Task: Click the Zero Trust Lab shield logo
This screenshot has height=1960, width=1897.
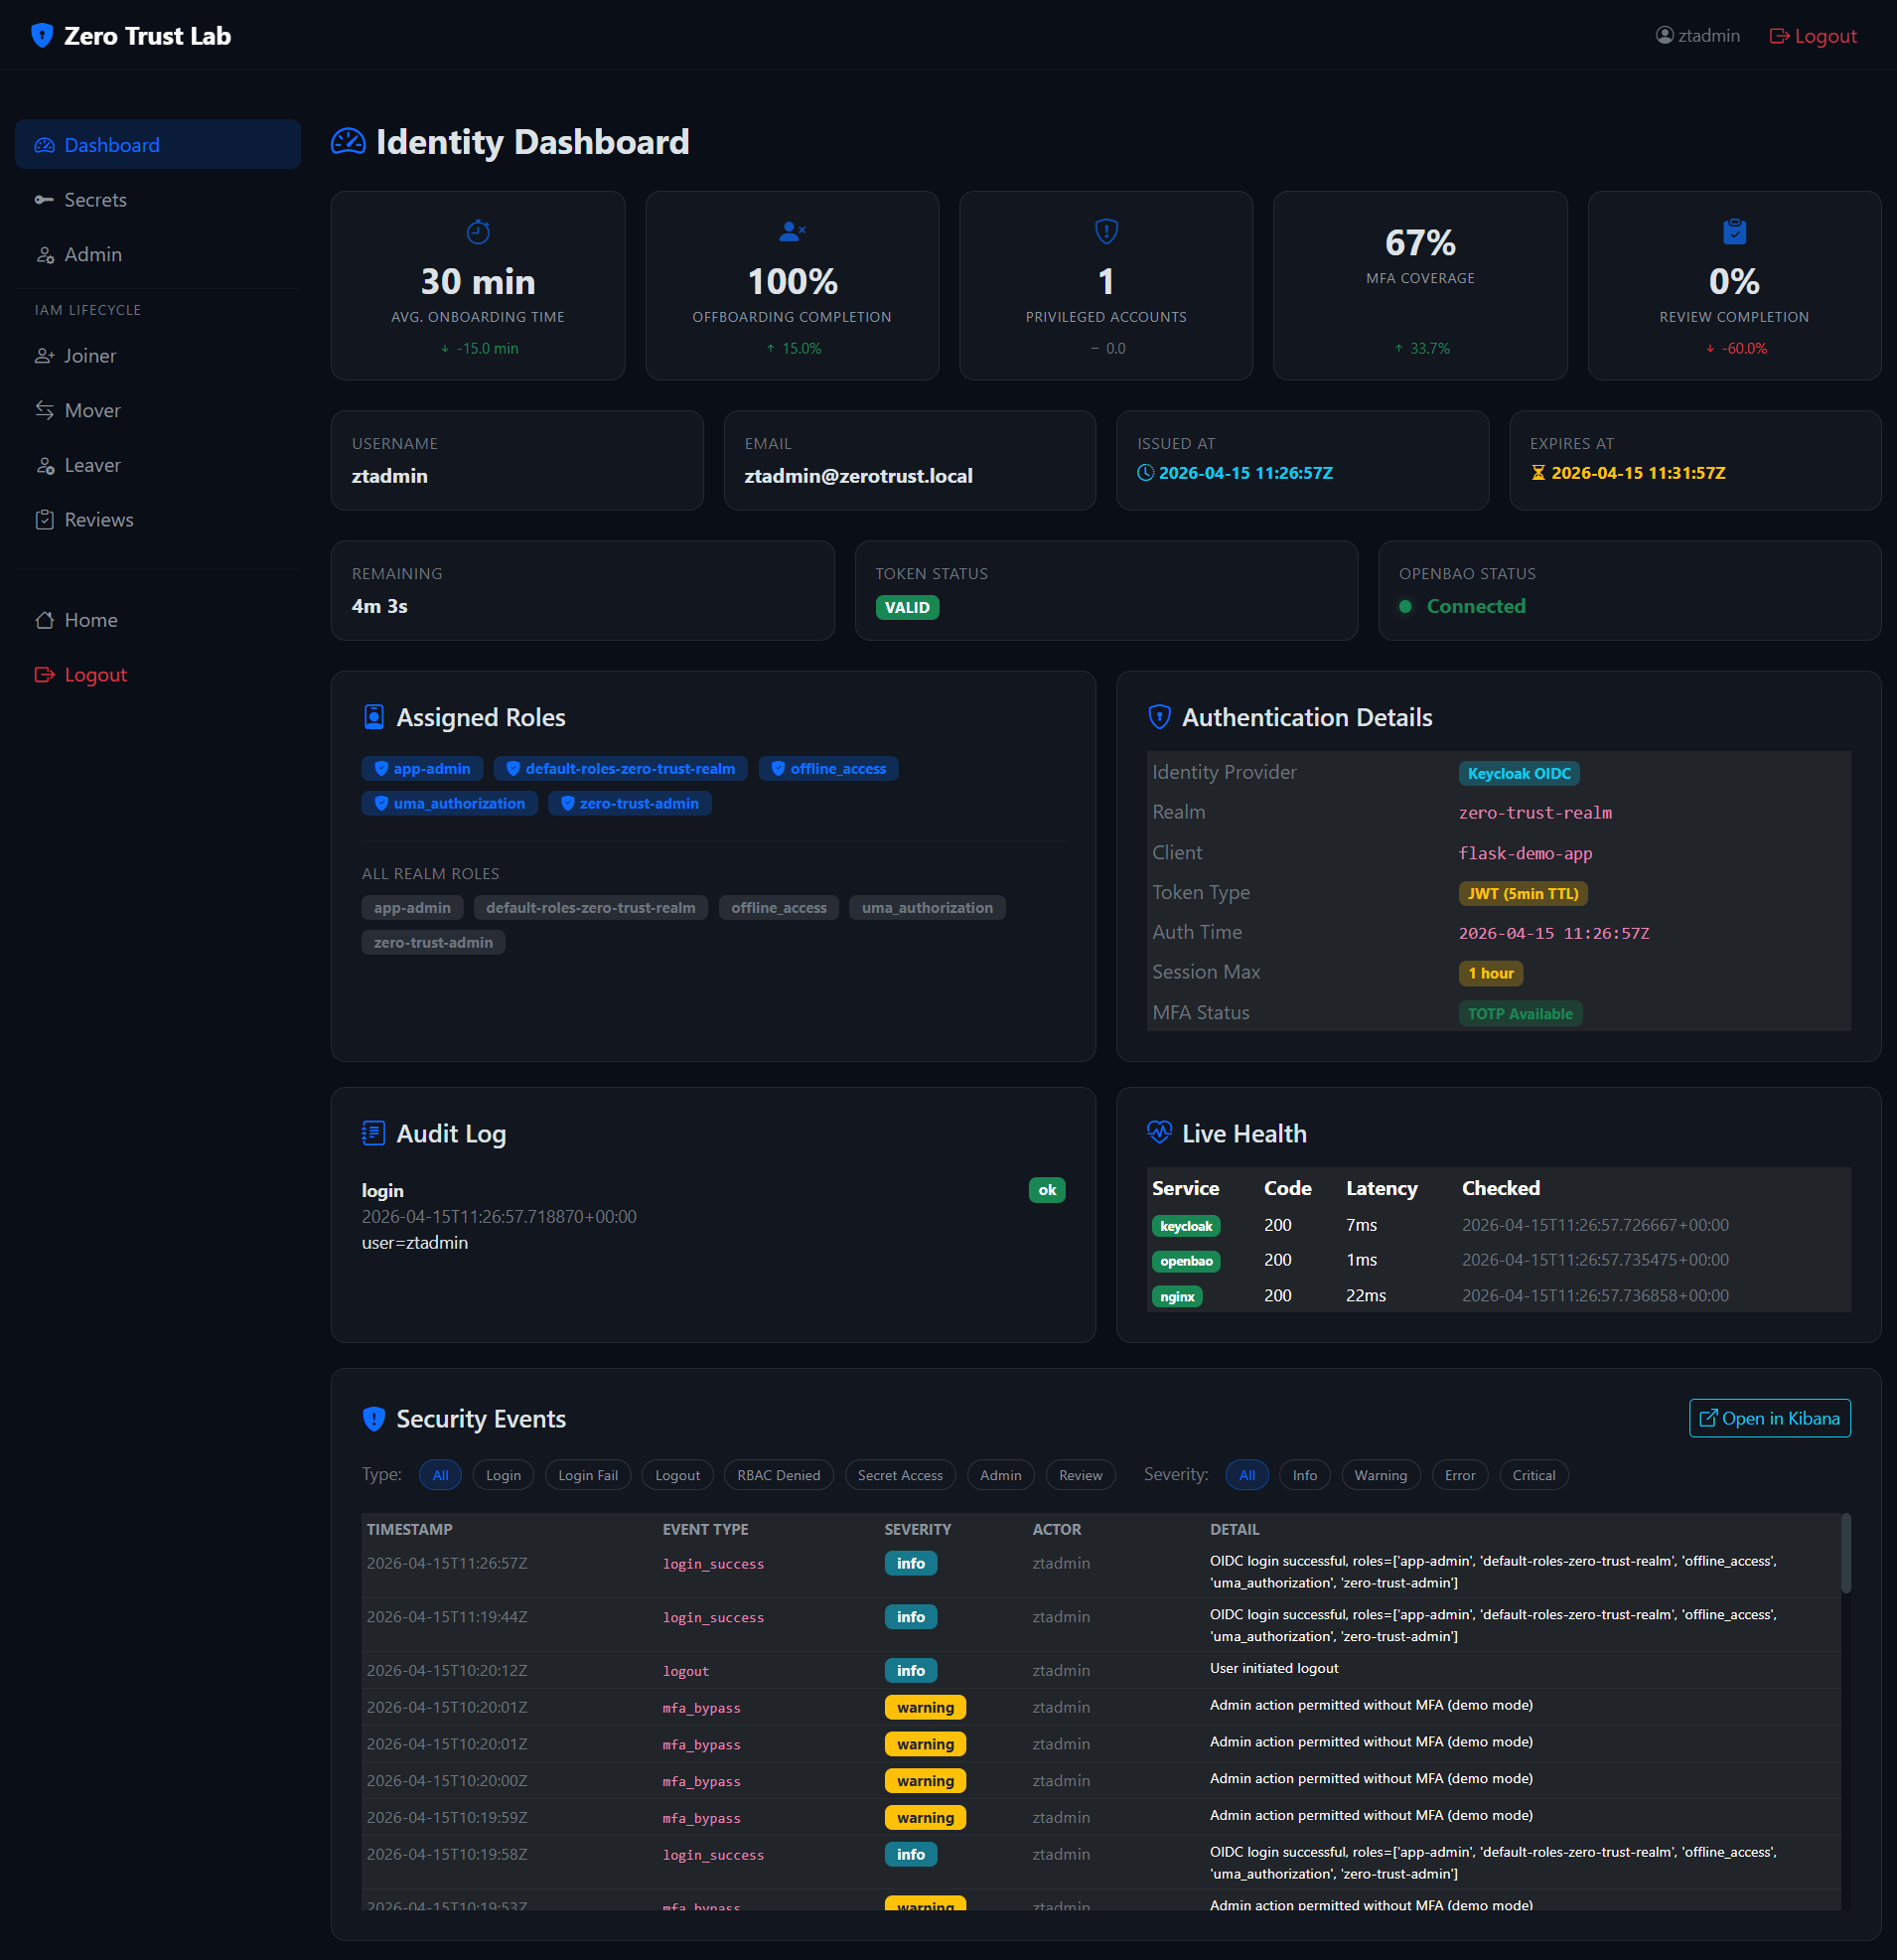Action: coord(42,36)
